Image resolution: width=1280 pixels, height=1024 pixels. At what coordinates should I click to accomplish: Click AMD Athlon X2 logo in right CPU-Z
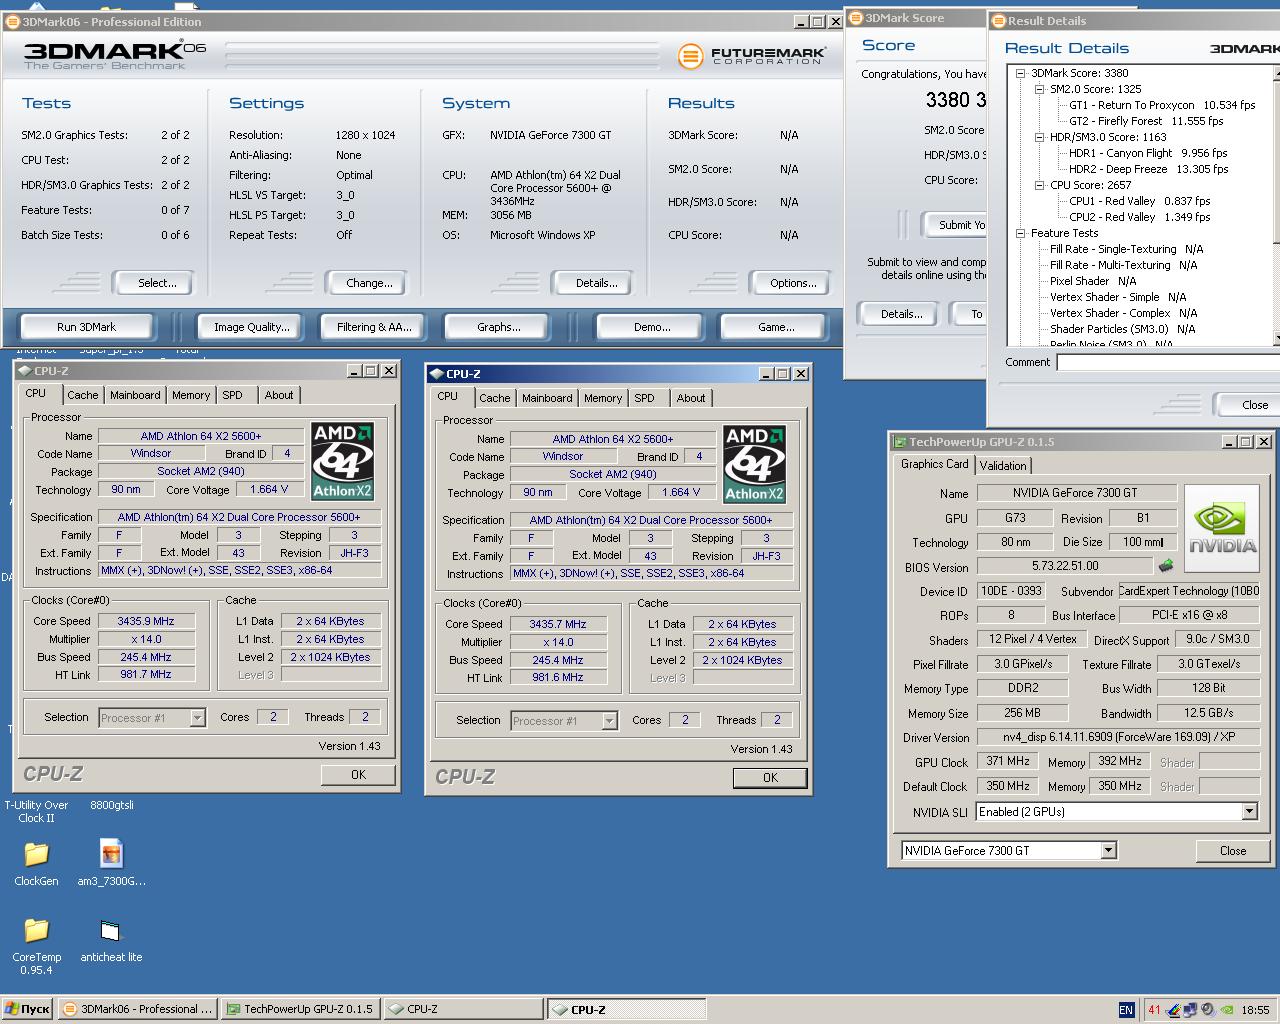pos(754,464)
